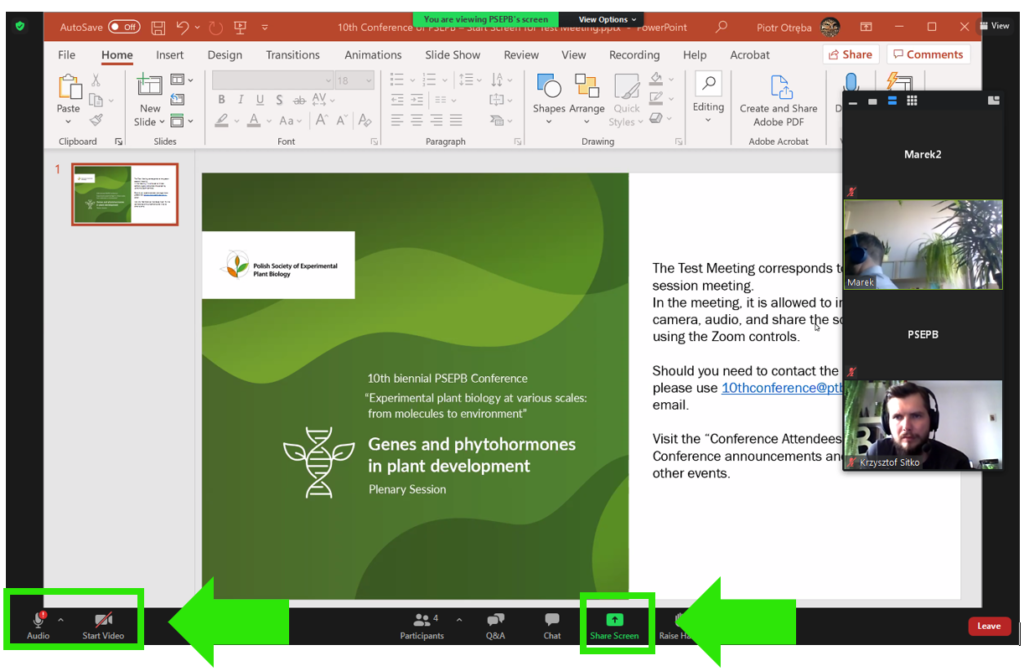Click the Paste clipboard icon
The width and height of the screenshot is (1024, 671).
(x=69, y=87)
